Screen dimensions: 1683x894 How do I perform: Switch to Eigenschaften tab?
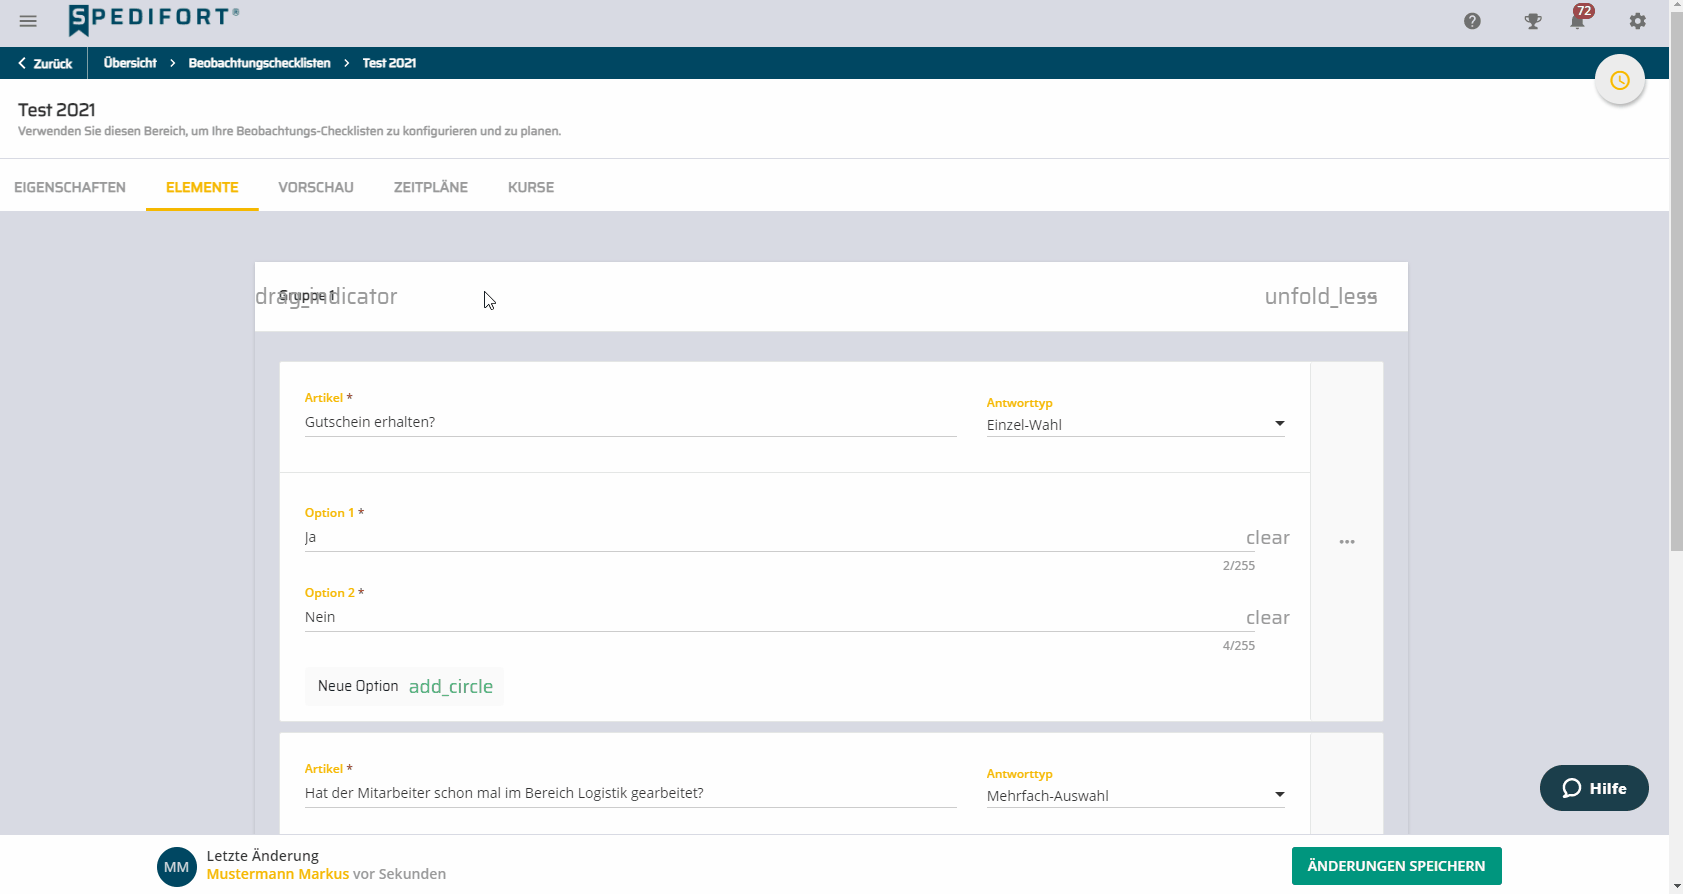click(70, 187)
